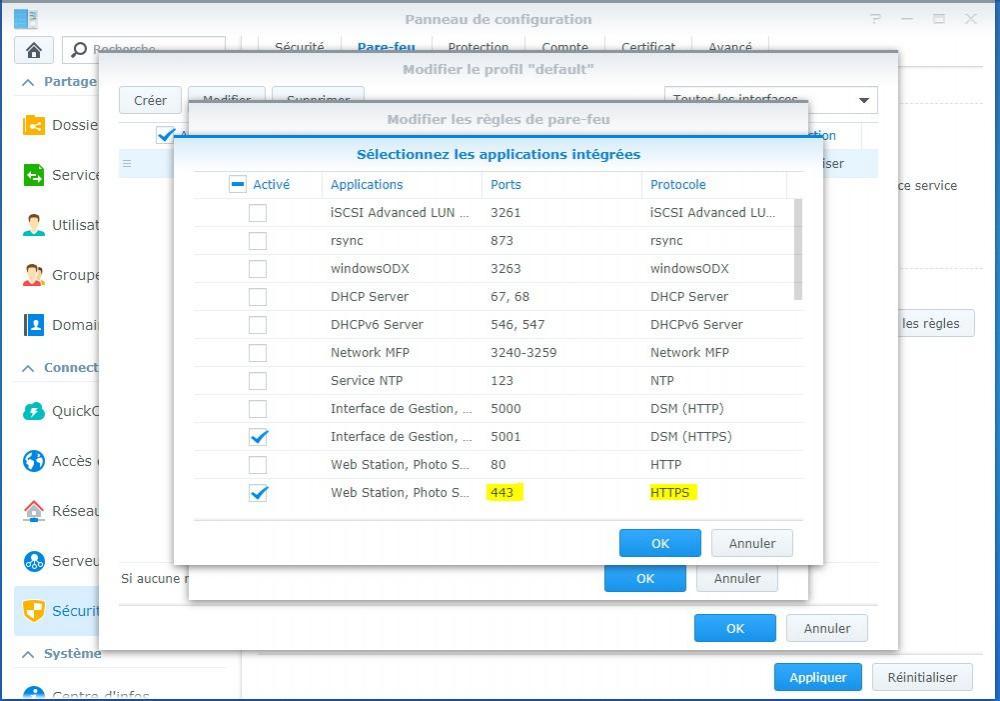
Task: Open the Accès externe globe icon
Action: [34, 461]
